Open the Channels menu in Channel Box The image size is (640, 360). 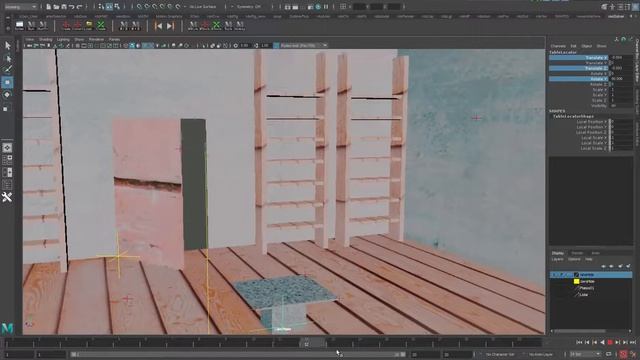click(558, 46)
